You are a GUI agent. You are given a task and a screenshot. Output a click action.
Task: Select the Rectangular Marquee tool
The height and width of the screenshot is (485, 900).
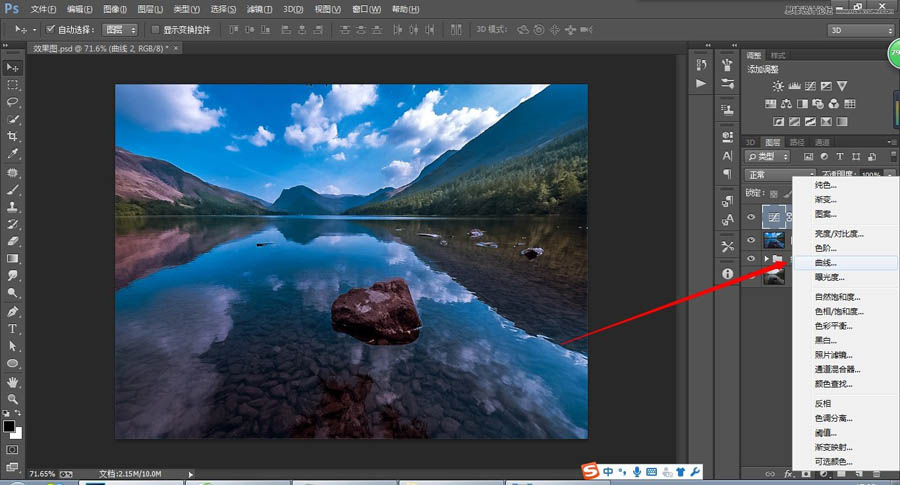click(x=12, y=85)
